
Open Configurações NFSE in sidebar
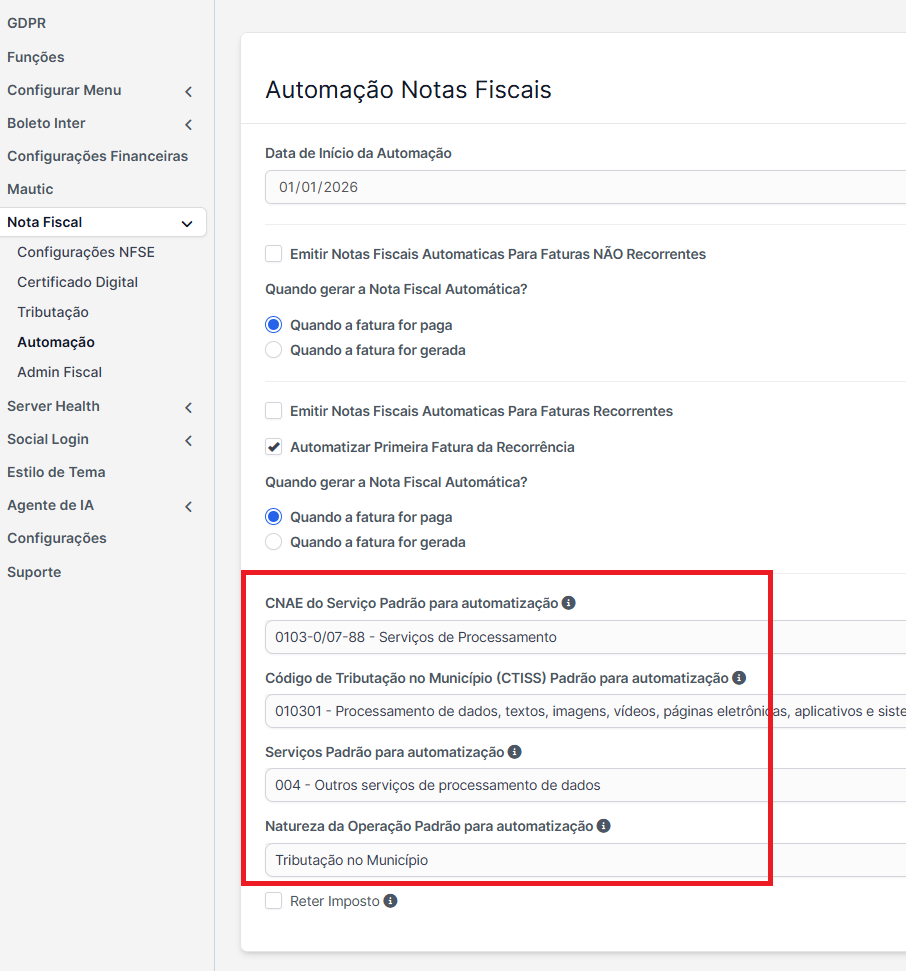coord(86,252)
